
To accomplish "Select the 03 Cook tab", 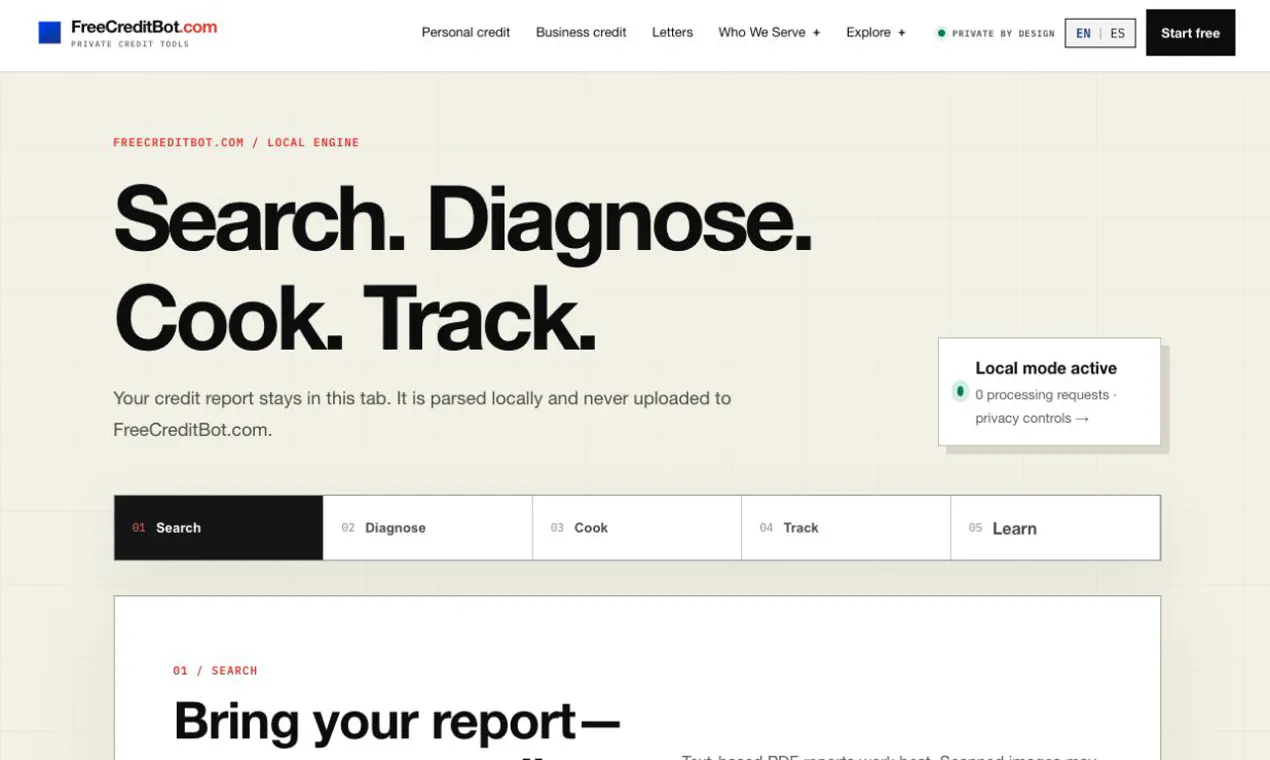I will (x=637, y=528).
